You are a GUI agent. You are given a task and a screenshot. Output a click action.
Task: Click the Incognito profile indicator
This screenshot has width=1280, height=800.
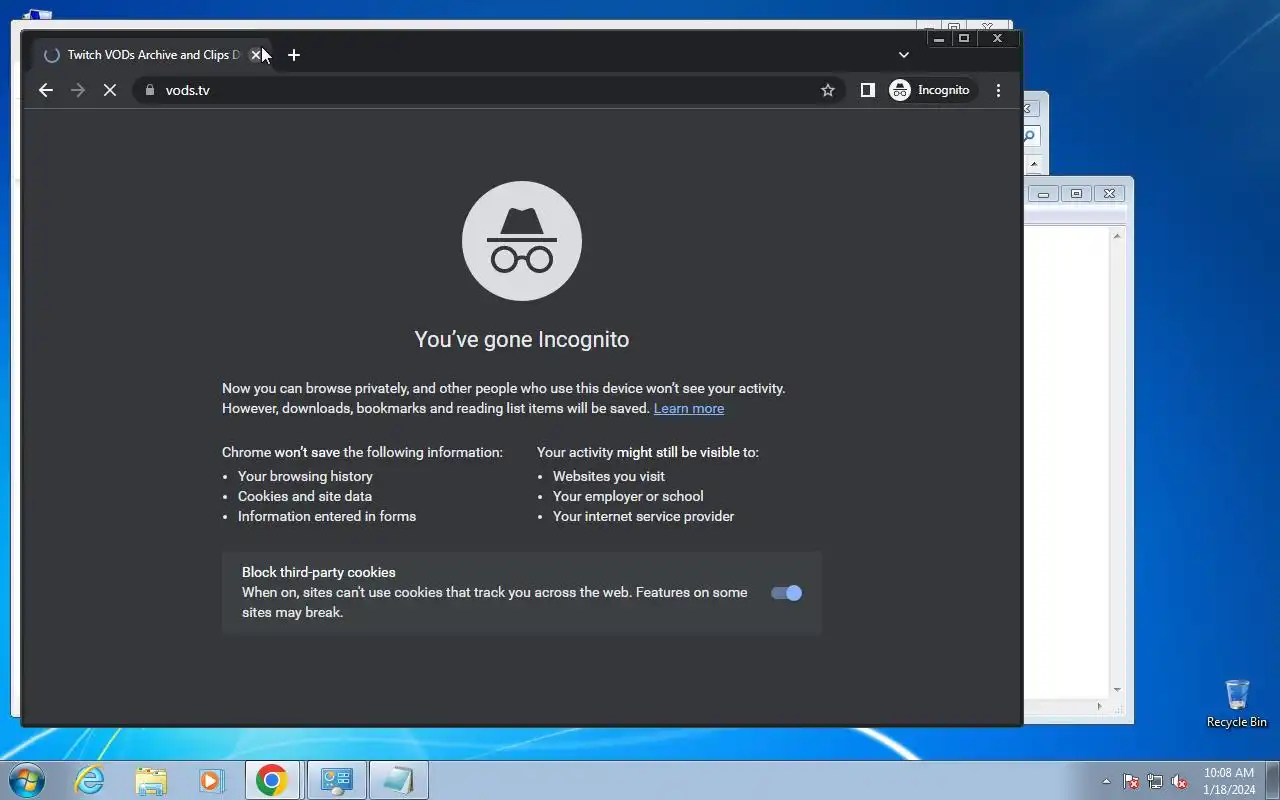coord(930,90)
